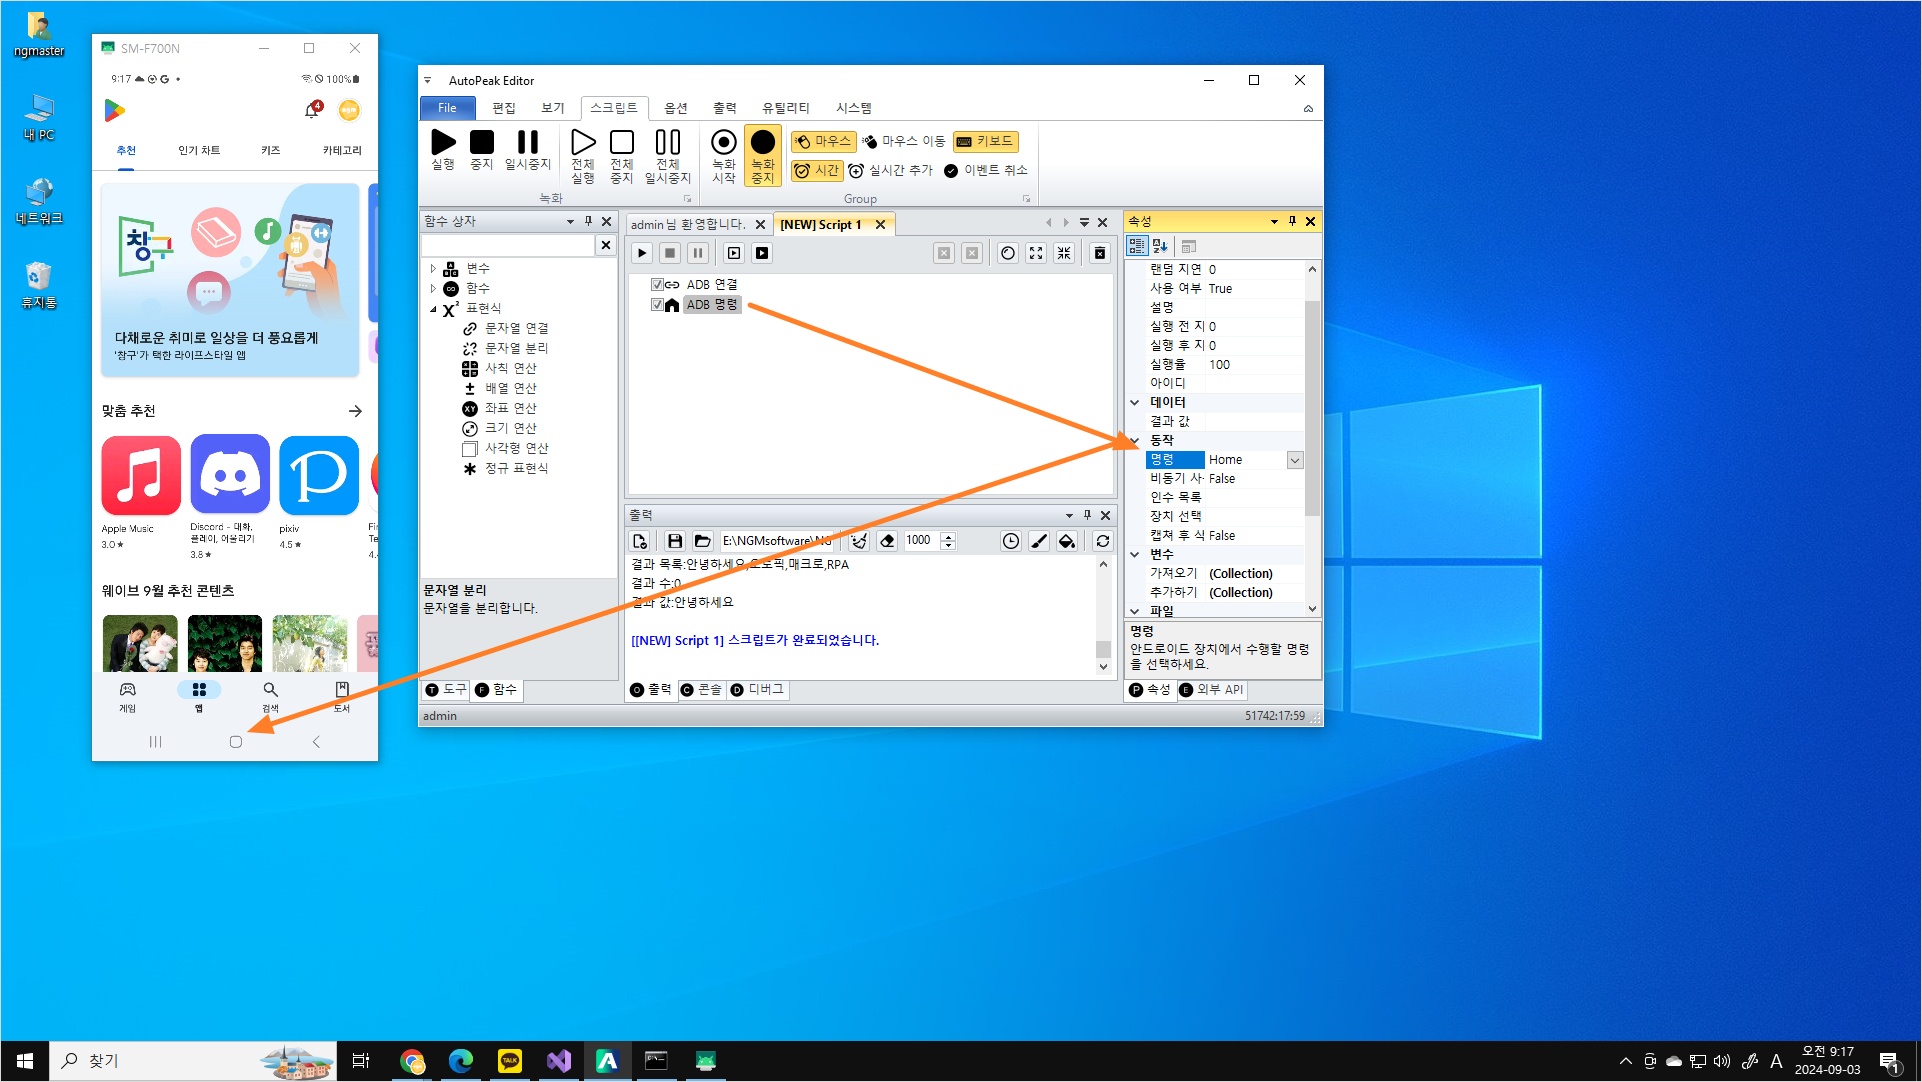Click the 녹화 시작 record start icon
1922x1082 pixels.
(x=723, y=143)
